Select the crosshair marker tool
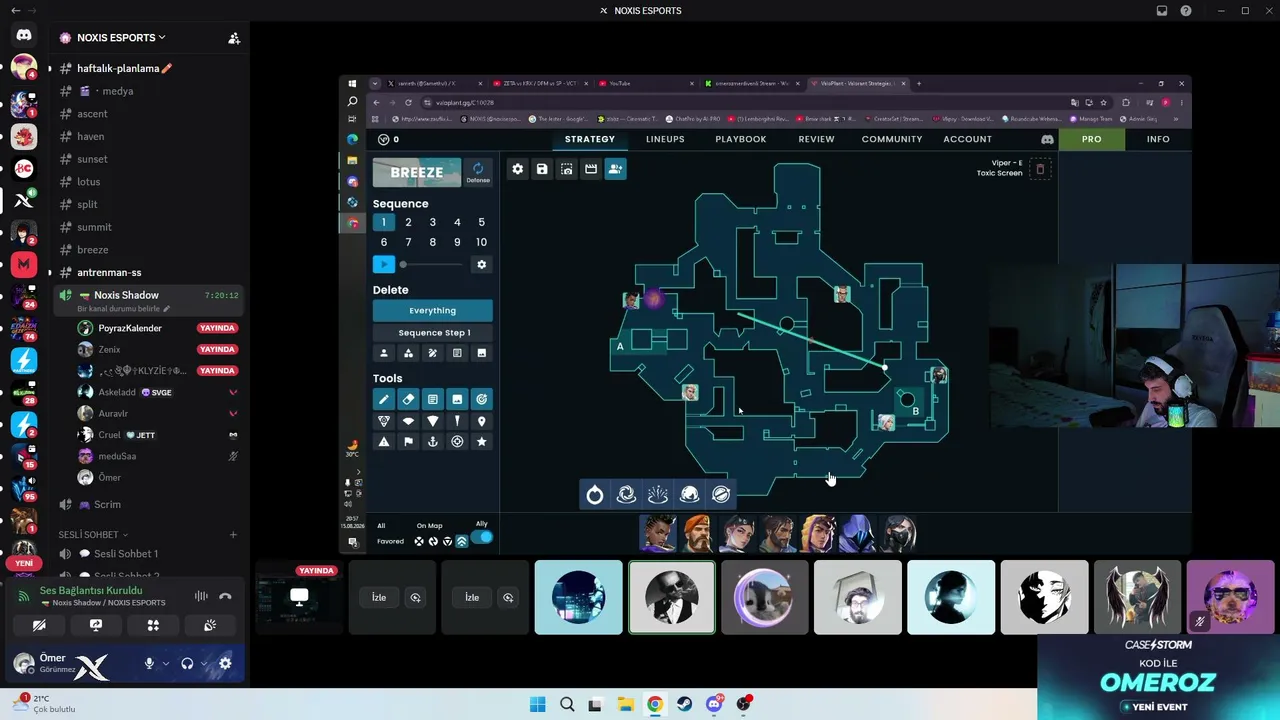This screenshot has width=1280, height=720. pyautogui.click(x=457, y=442)
